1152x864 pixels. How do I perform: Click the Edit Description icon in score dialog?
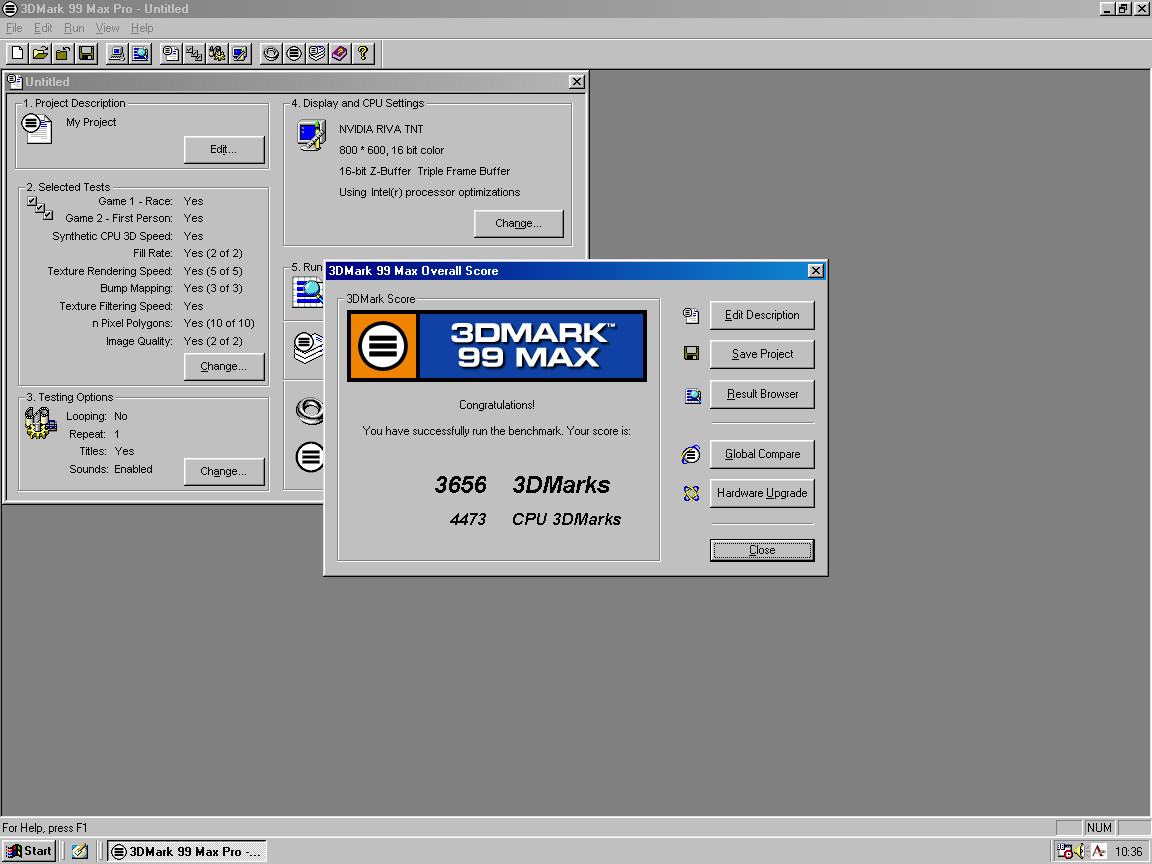(x=691, y=315)
